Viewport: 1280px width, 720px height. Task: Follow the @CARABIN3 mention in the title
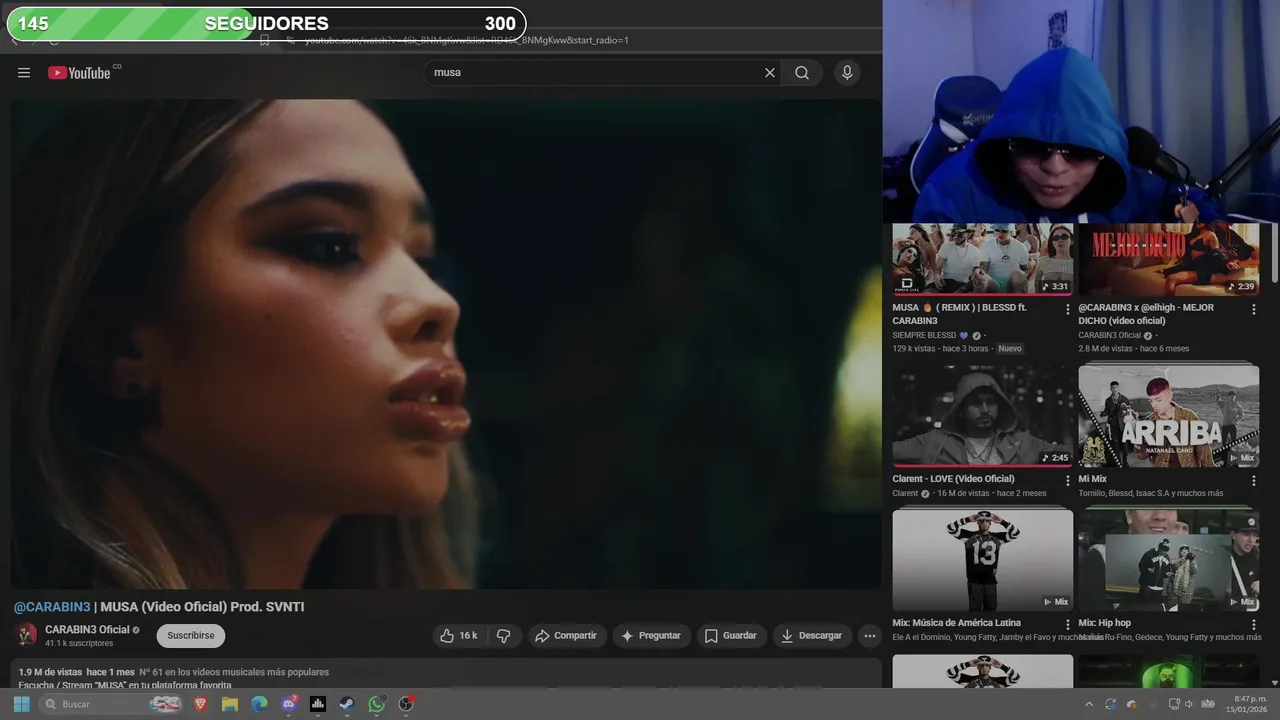(52, 607)
